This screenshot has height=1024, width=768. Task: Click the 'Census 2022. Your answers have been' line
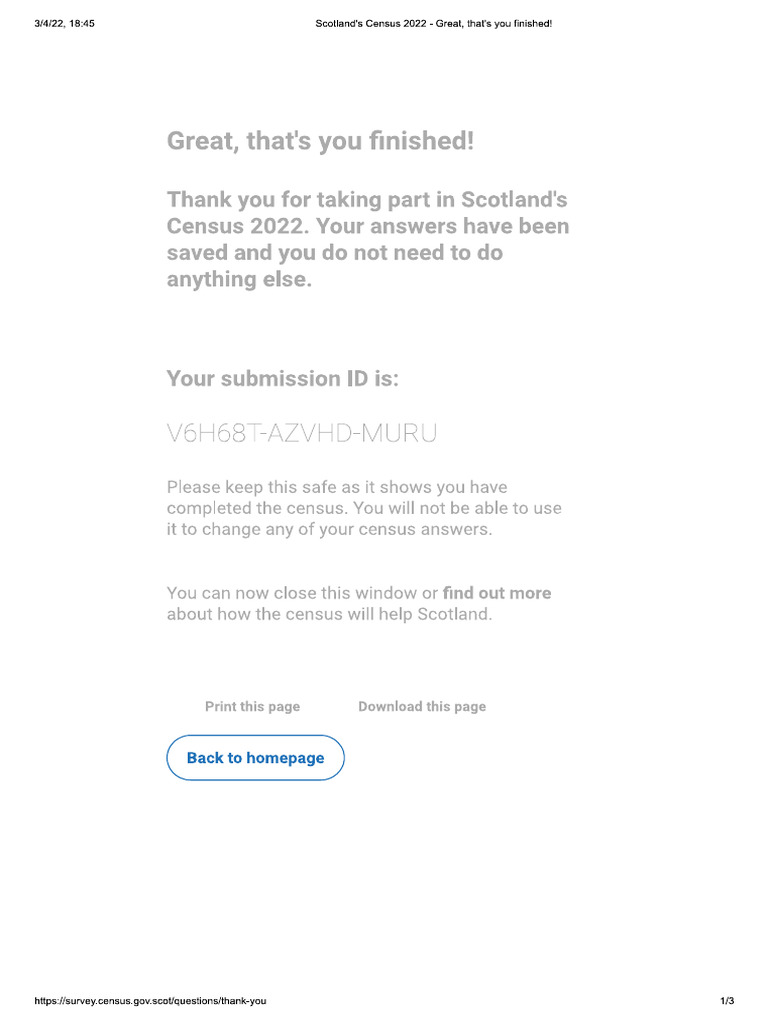coord(367,226)
